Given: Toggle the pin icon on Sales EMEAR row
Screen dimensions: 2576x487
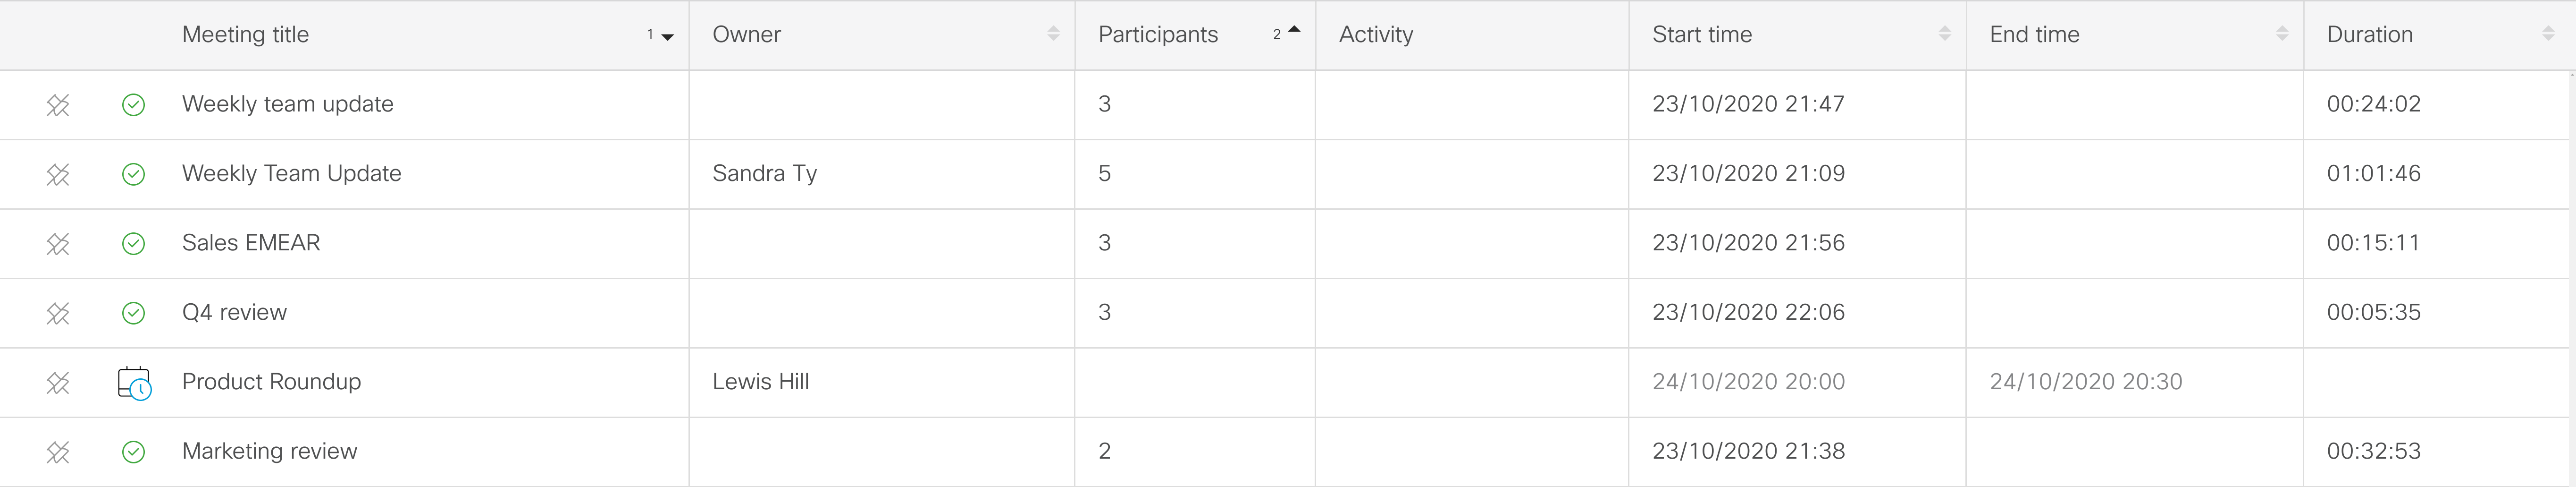Looking at the screenshot, I should click(x=58, y=243).
